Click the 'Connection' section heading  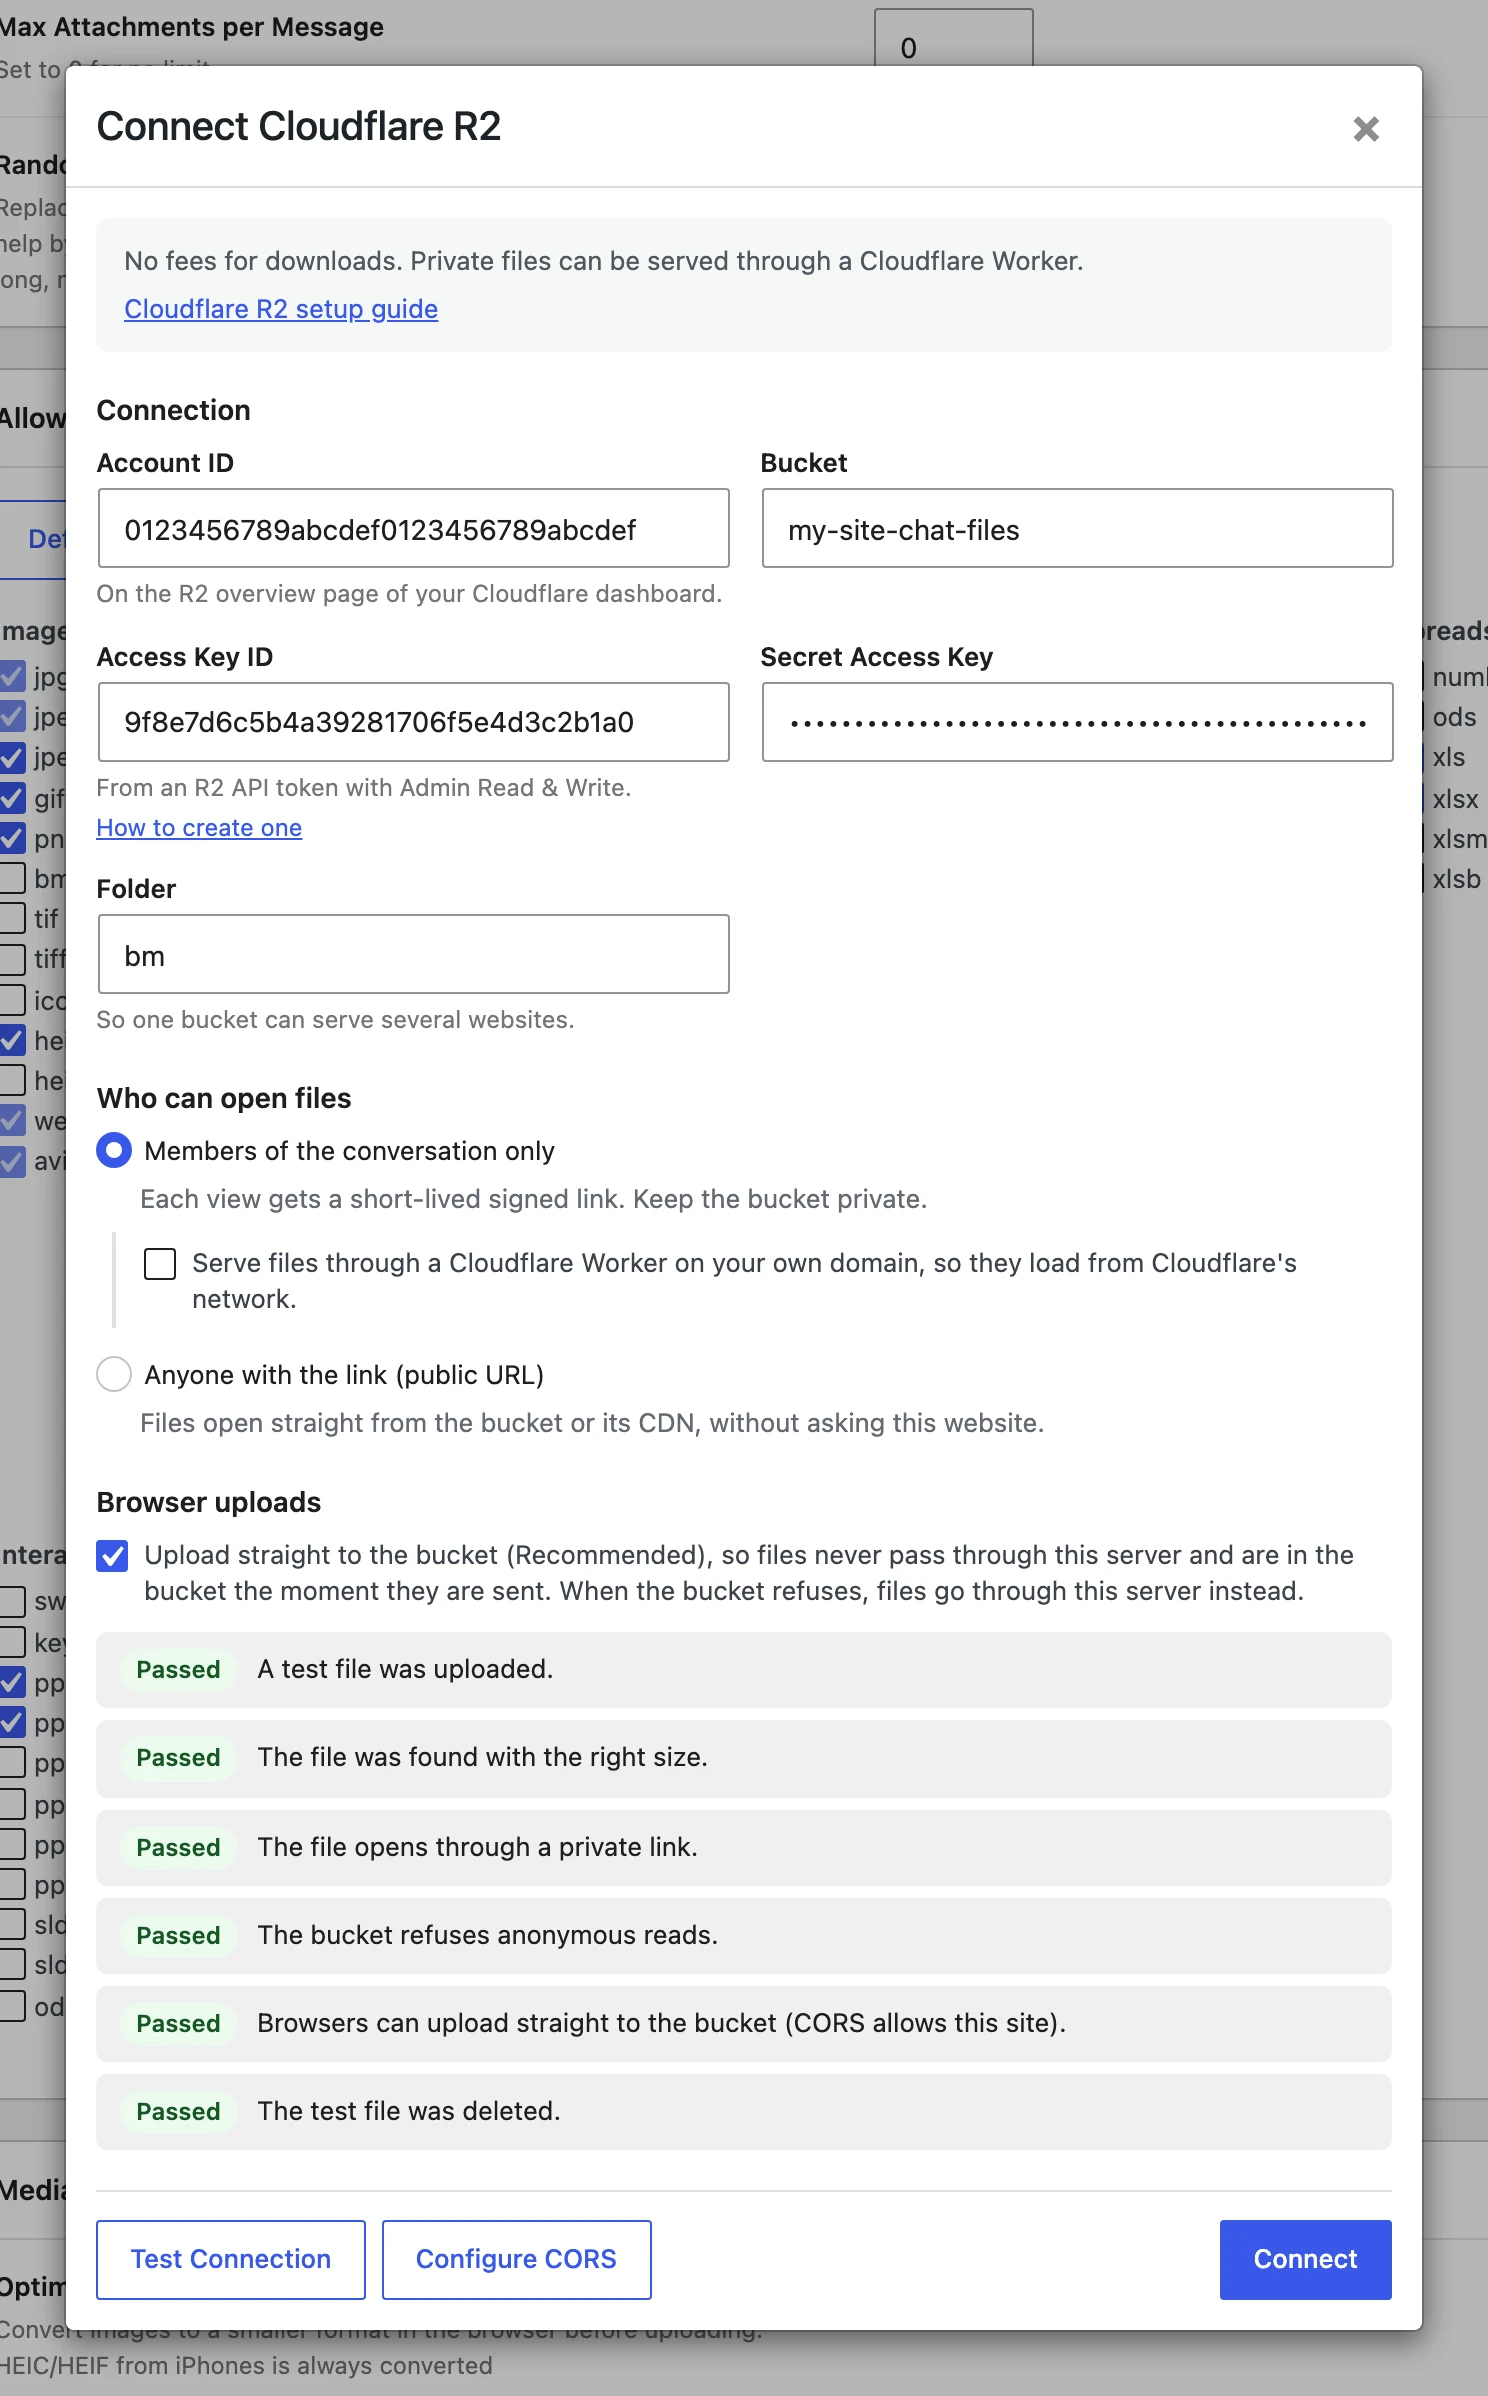pyautogui.click(x=174, y=410)
